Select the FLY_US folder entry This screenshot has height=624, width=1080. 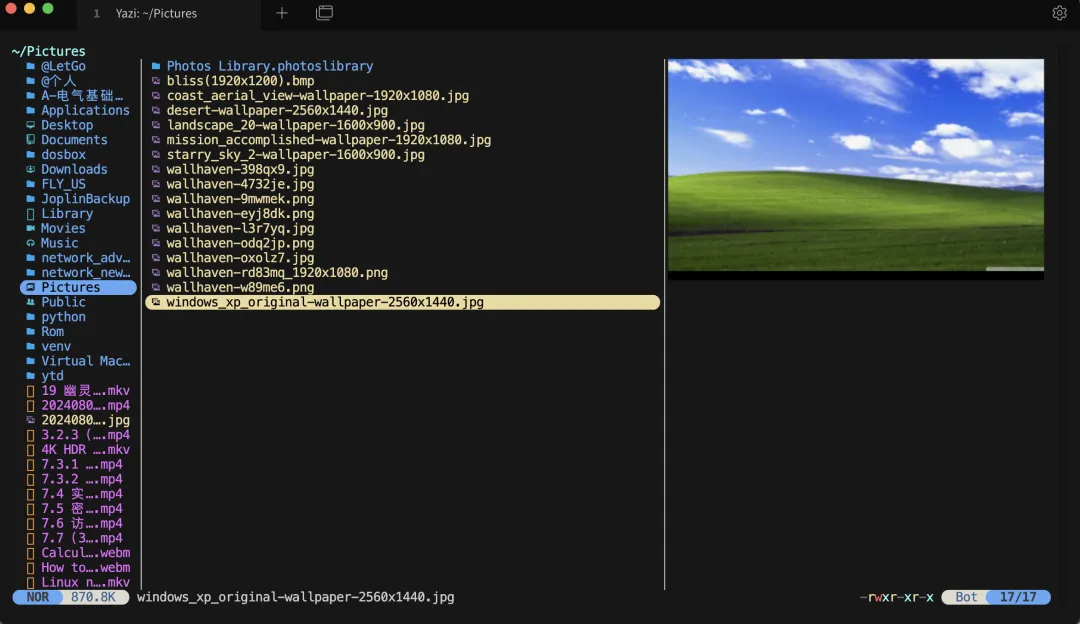[x=63, y=185]
